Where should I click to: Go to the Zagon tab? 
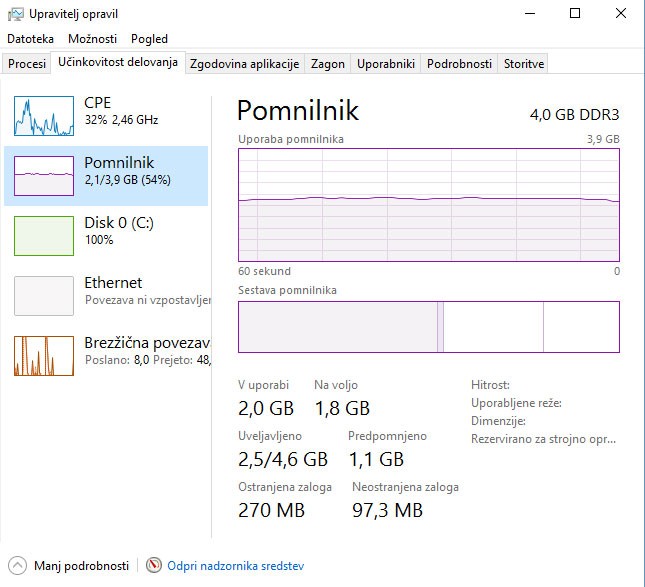click(x=327, y=64)
